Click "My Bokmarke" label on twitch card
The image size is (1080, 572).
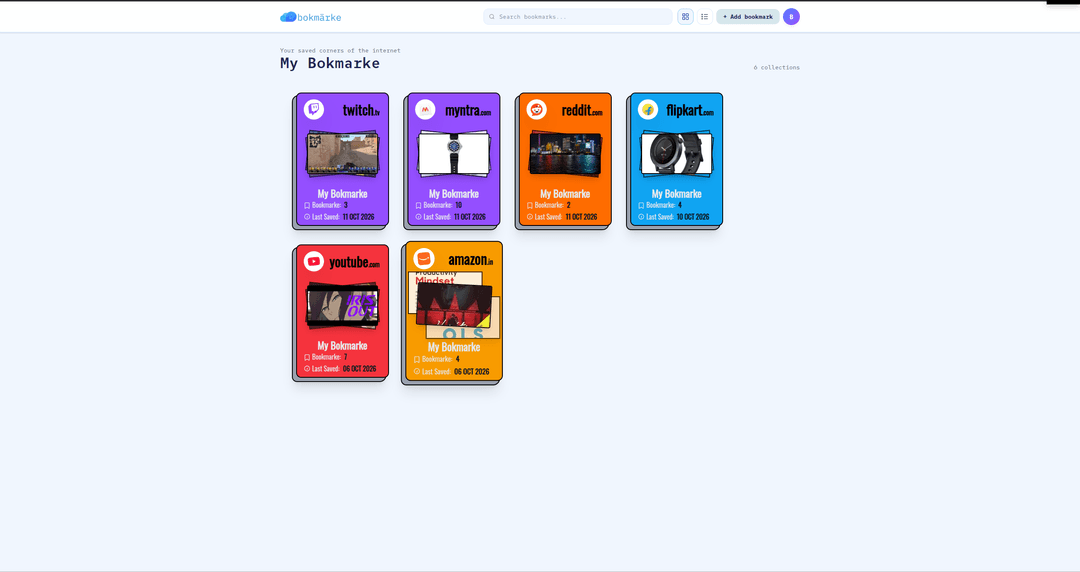click(342, 194)
